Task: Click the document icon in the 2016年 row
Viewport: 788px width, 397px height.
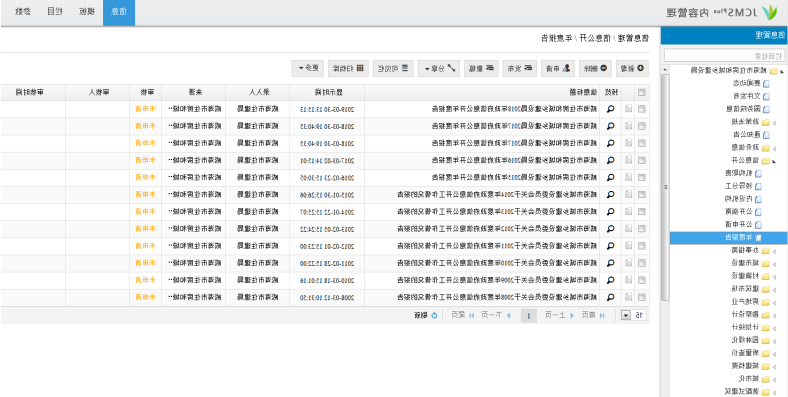Action: coord(628,160)
